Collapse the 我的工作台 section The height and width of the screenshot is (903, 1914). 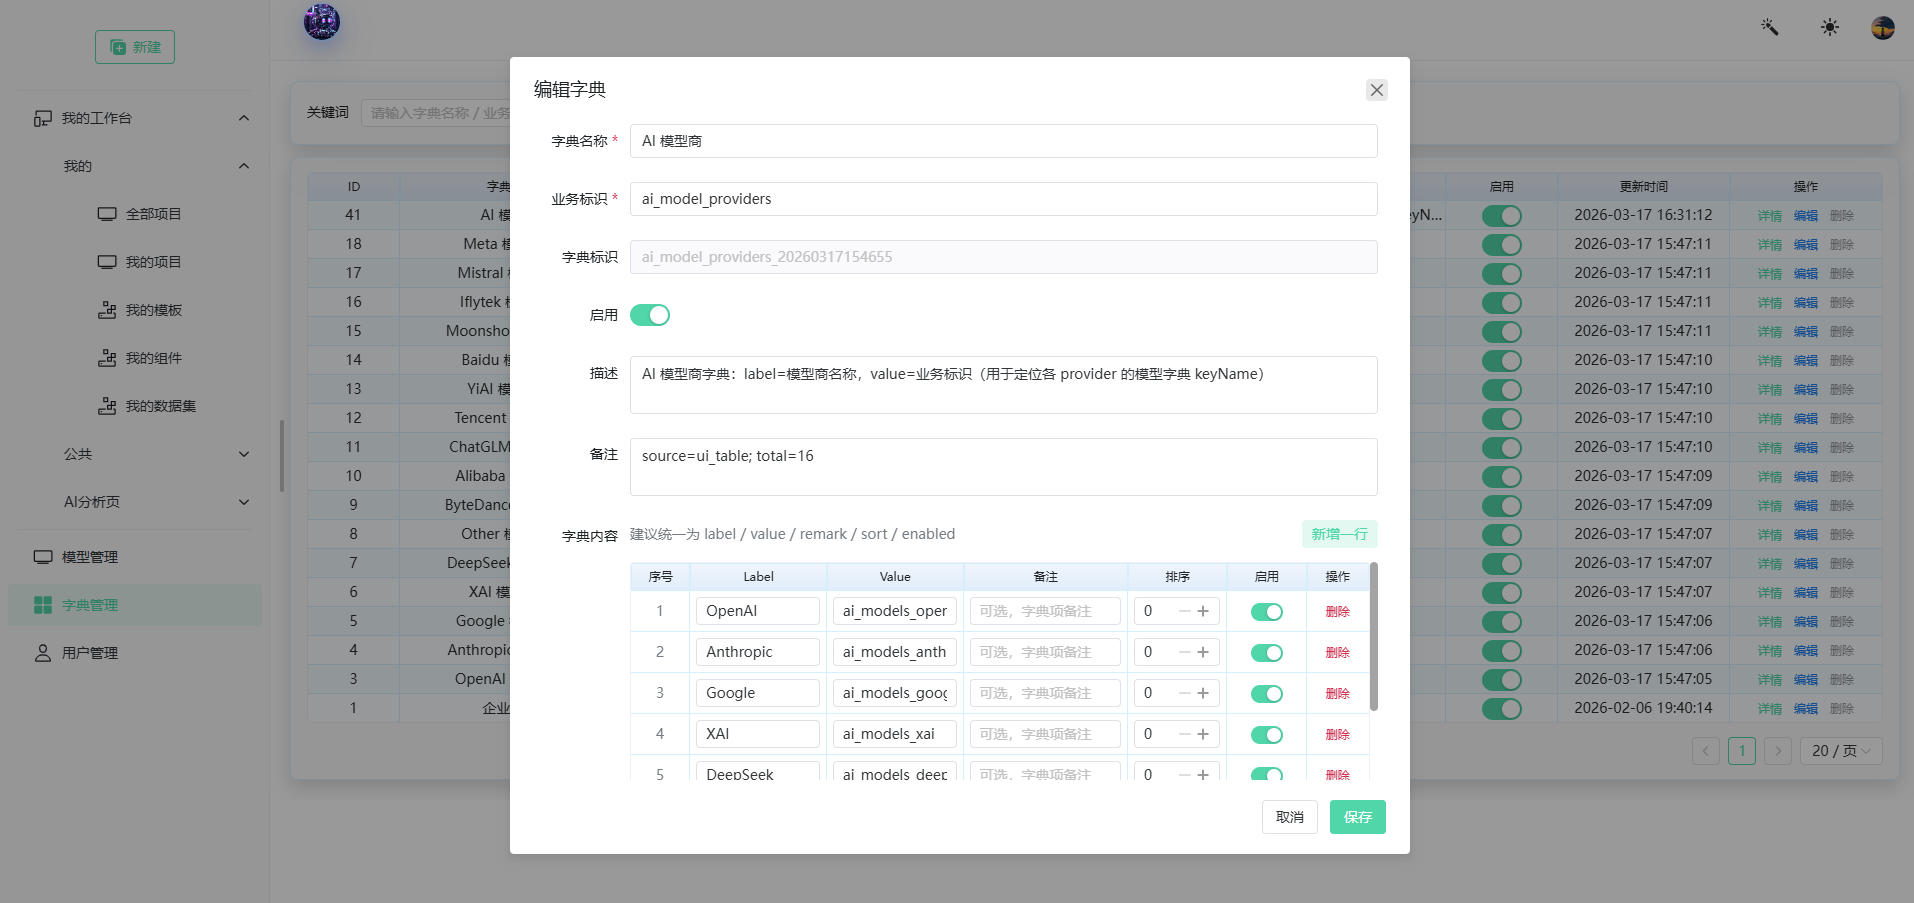(x=244, y=118)
